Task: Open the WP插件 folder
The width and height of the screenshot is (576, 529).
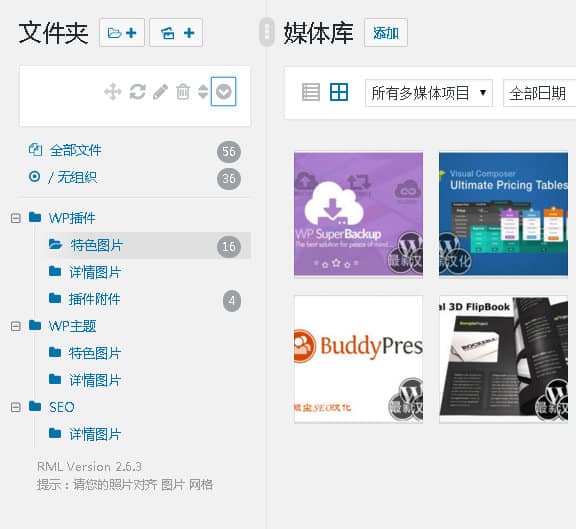Action: [x=72, y=218]
